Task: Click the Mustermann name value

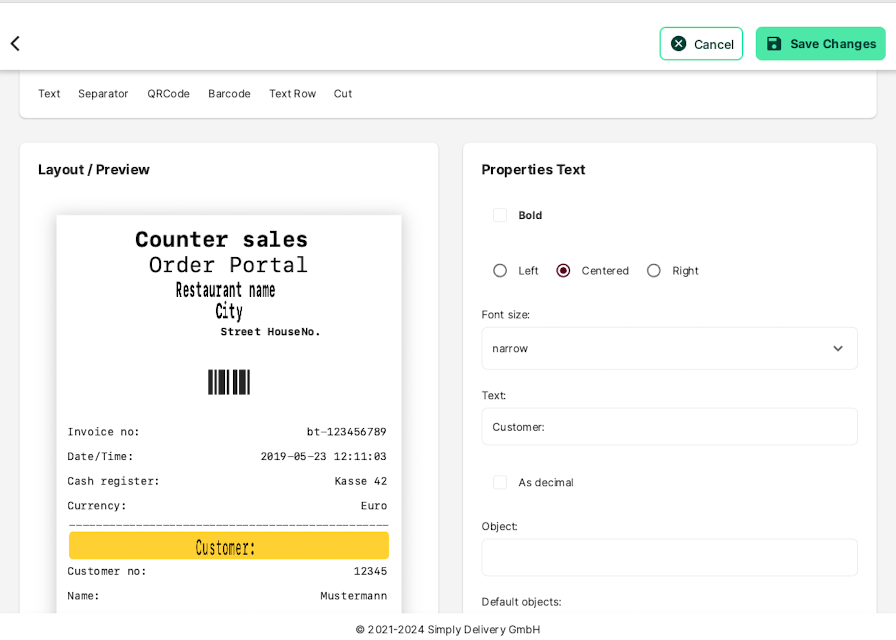Action: point(354,596)
